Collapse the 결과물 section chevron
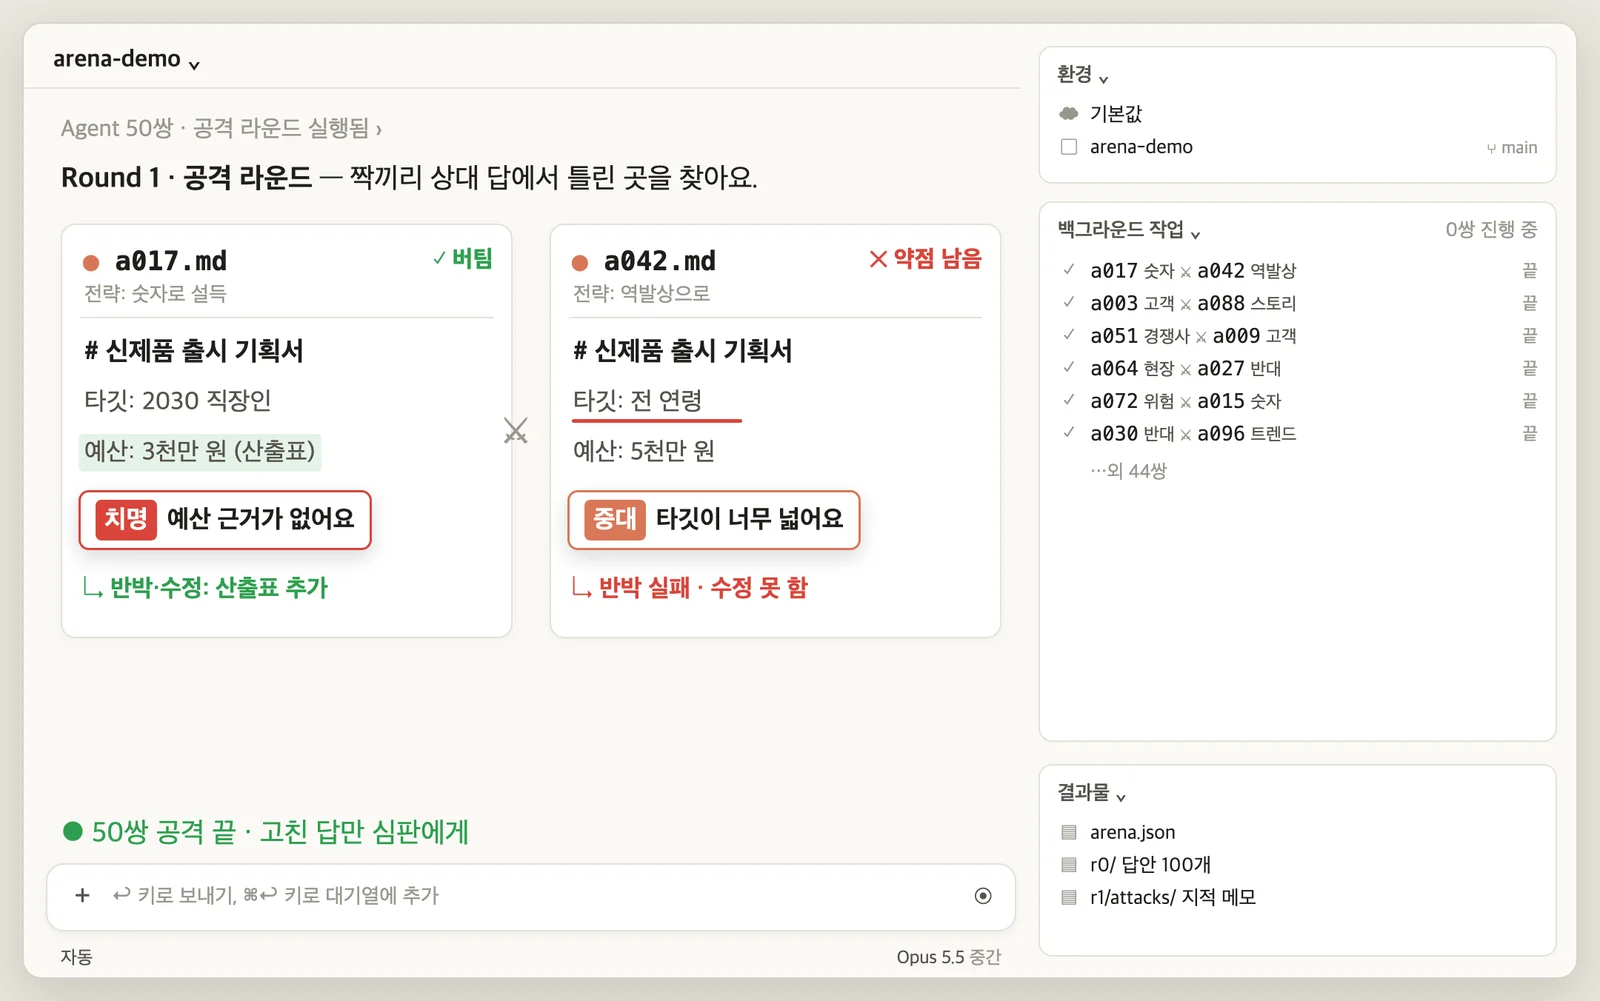Image resolution: width=1600 pixels, height=1001 pixels. [x=1121, y=796]
